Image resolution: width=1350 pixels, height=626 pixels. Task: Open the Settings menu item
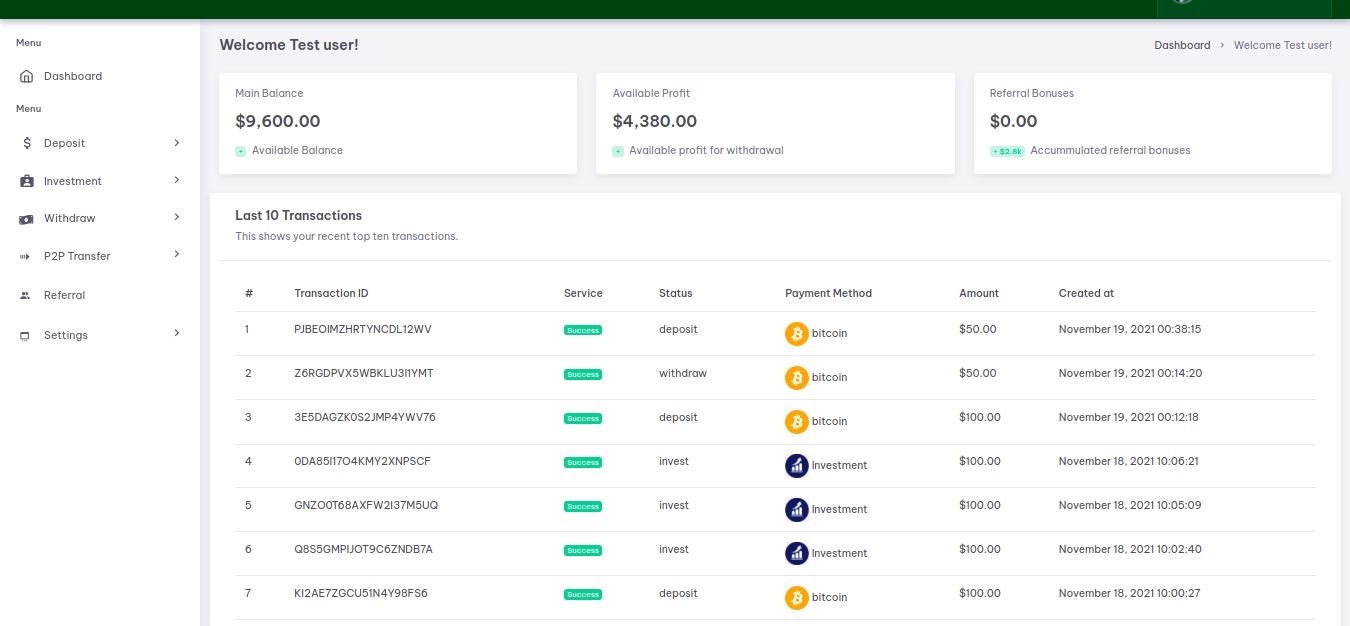66,335
